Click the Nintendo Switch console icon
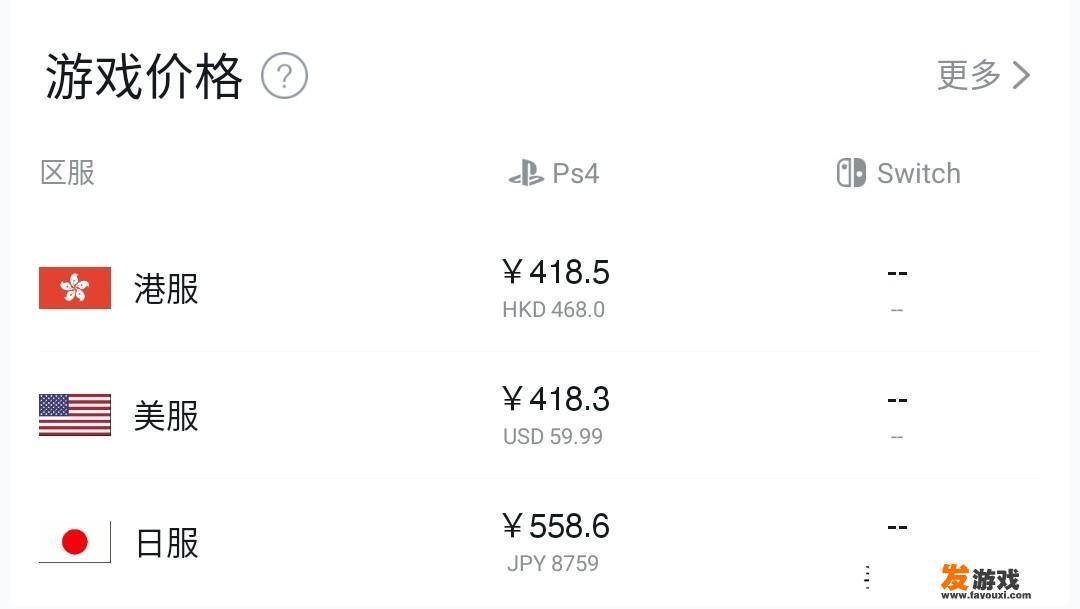1080x609 pixels. tap(851, 173)
